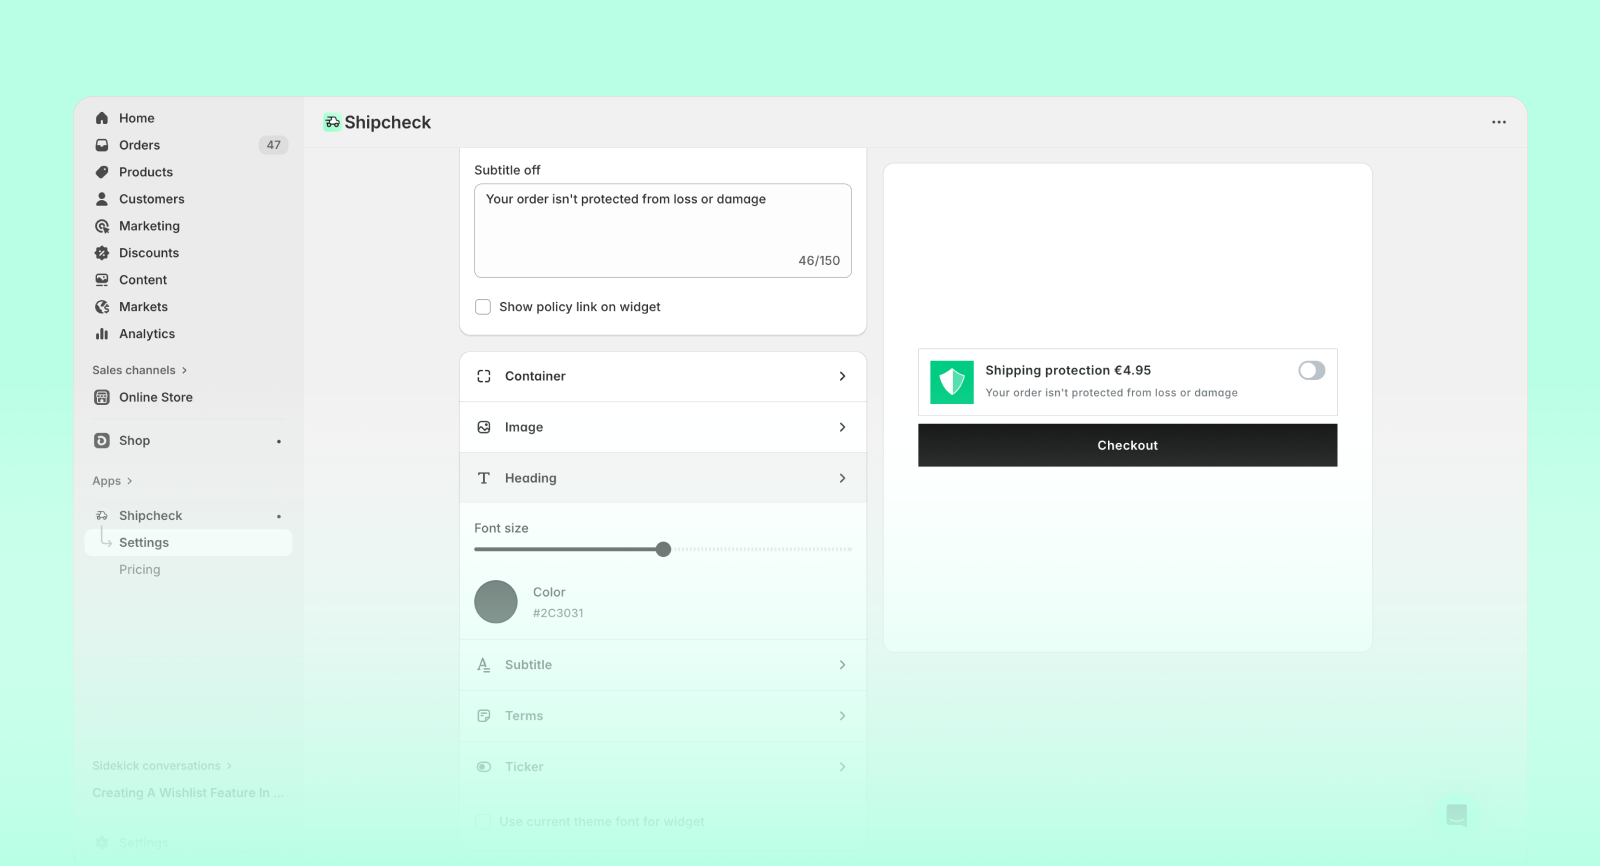This screenshot has height=866, width=1600.
Task: Open the chat bubble widget
Action: tap(1456, 815)
